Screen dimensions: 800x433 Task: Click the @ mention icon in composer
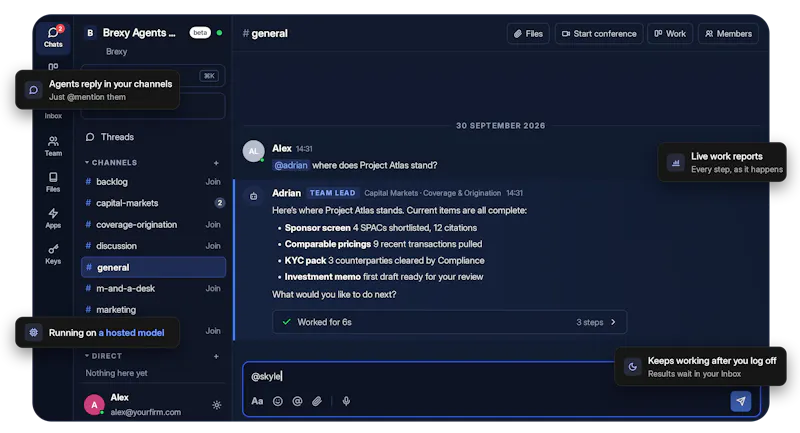pyautogui.click(x=297, y=401)
